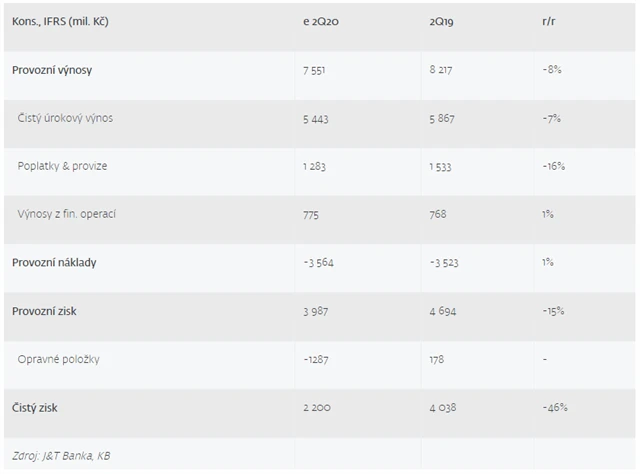Click the "Kons., IFRS (mil. Kč)" header cell
Viewport: 640px width, 474px height.
point(62,21)
